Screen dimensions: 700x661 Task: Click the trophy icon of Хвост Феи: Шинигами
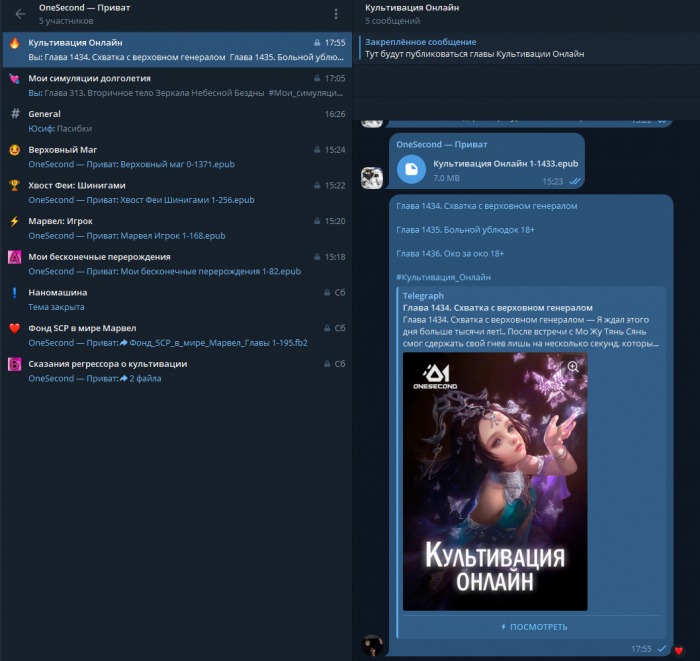(x=15, y=185)
